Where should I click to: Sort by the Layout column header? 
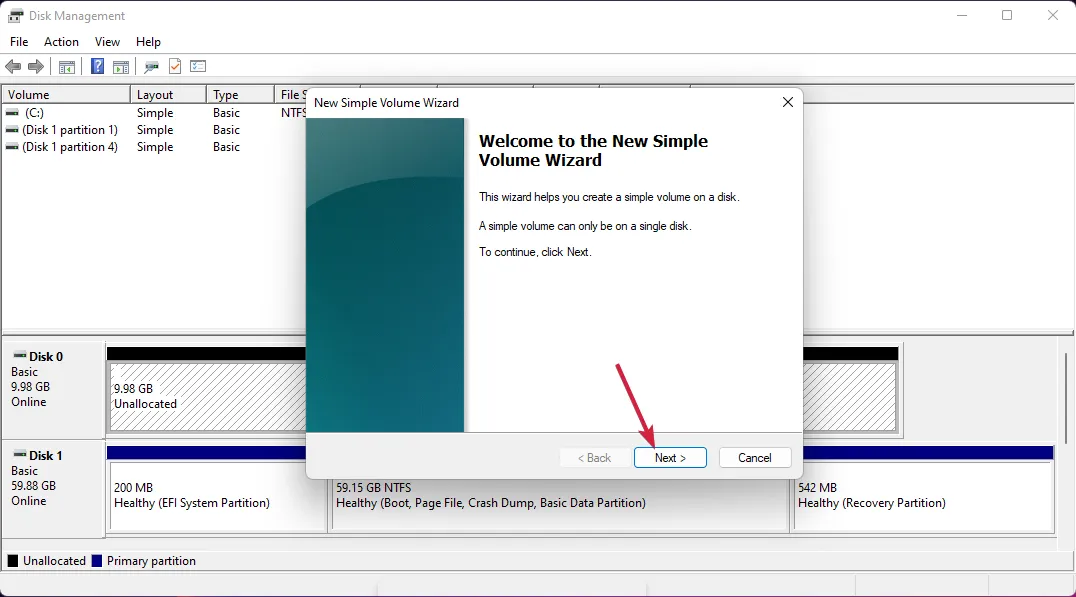click(x=168, y=95)
